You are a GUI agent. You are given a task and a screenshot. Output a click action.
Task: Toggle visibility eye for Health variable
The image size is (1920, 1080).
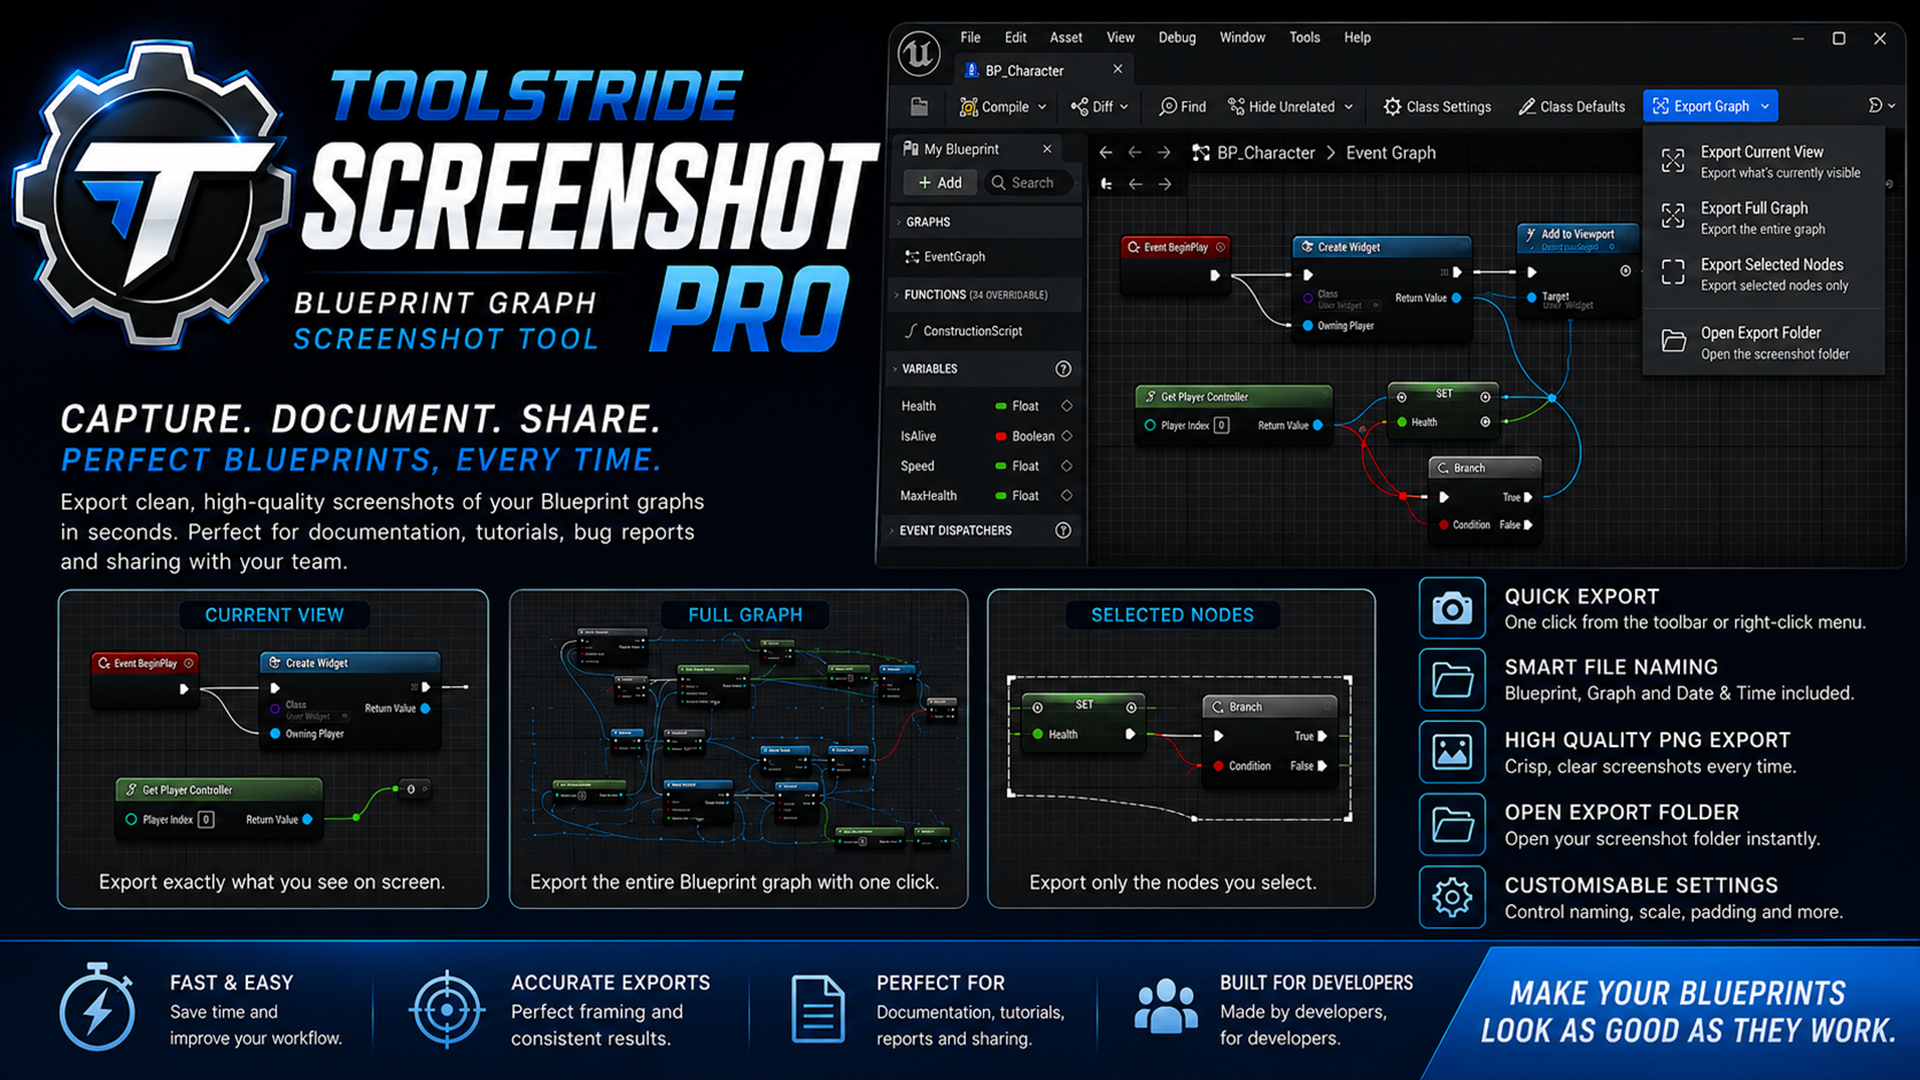(x=1066, y=406)
